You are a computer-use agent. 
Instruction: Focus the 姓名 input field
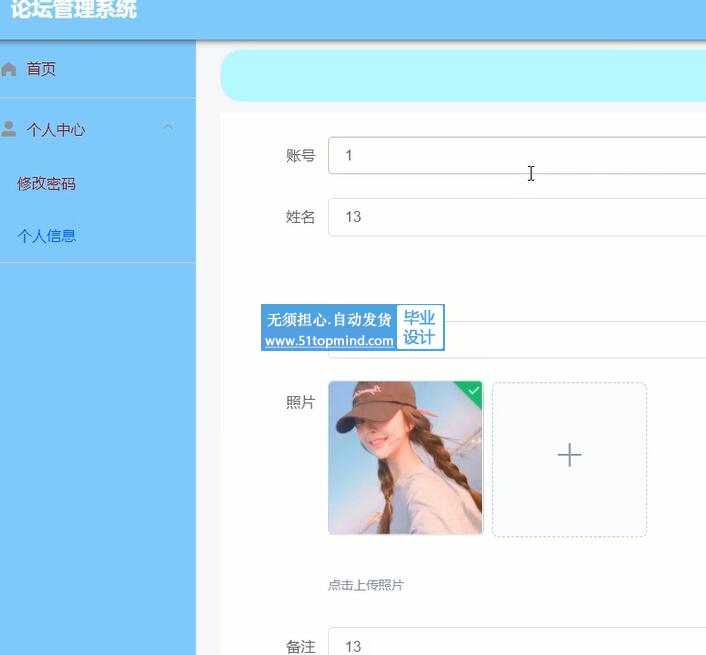click(517, 217)
